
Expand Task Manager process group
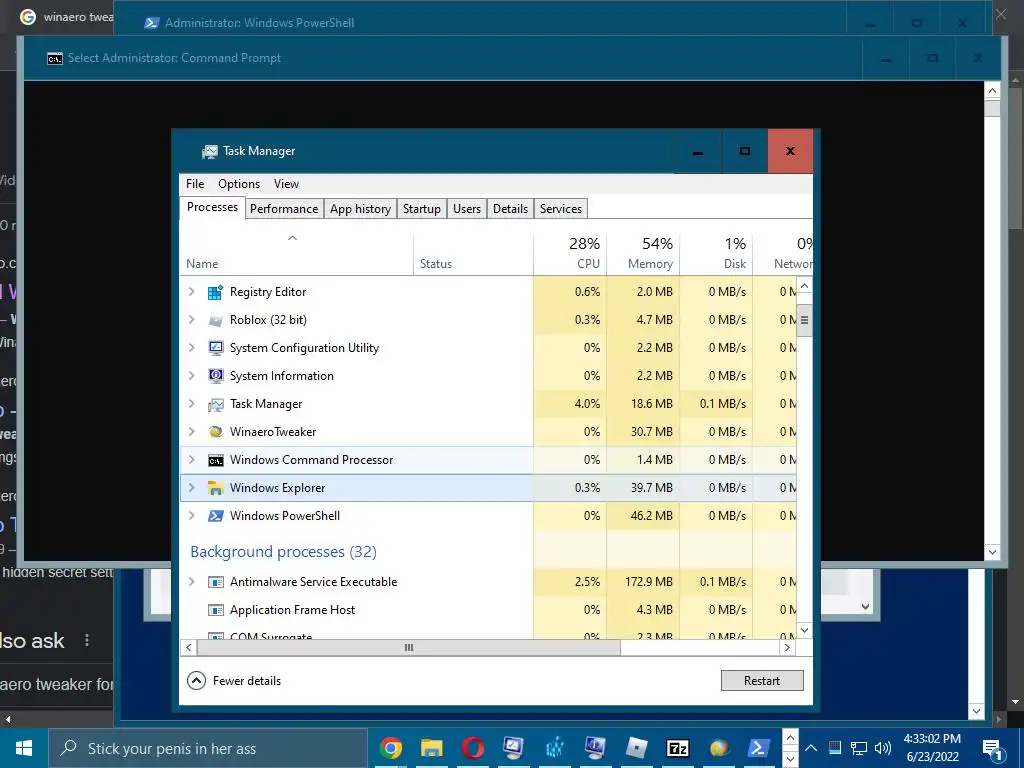click(x=191, y=404)
